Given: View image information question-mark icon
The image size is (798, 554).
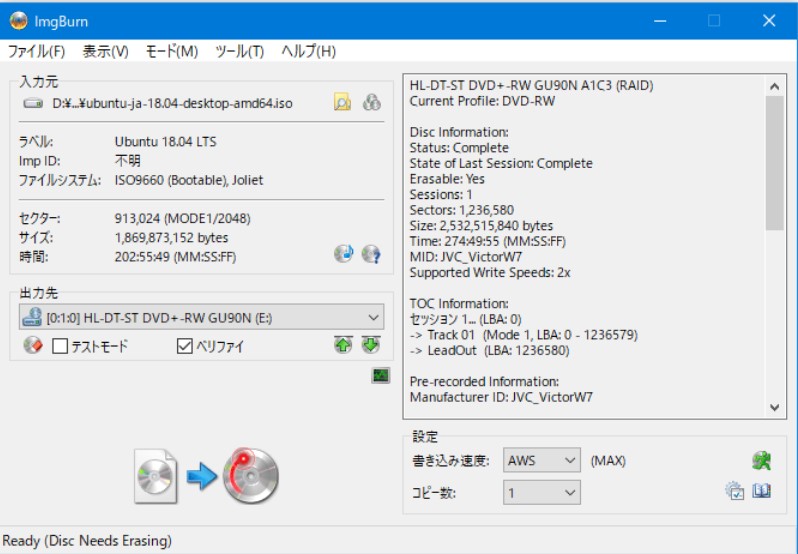Looking at the screenshot, I should click(x=371, y=253).
